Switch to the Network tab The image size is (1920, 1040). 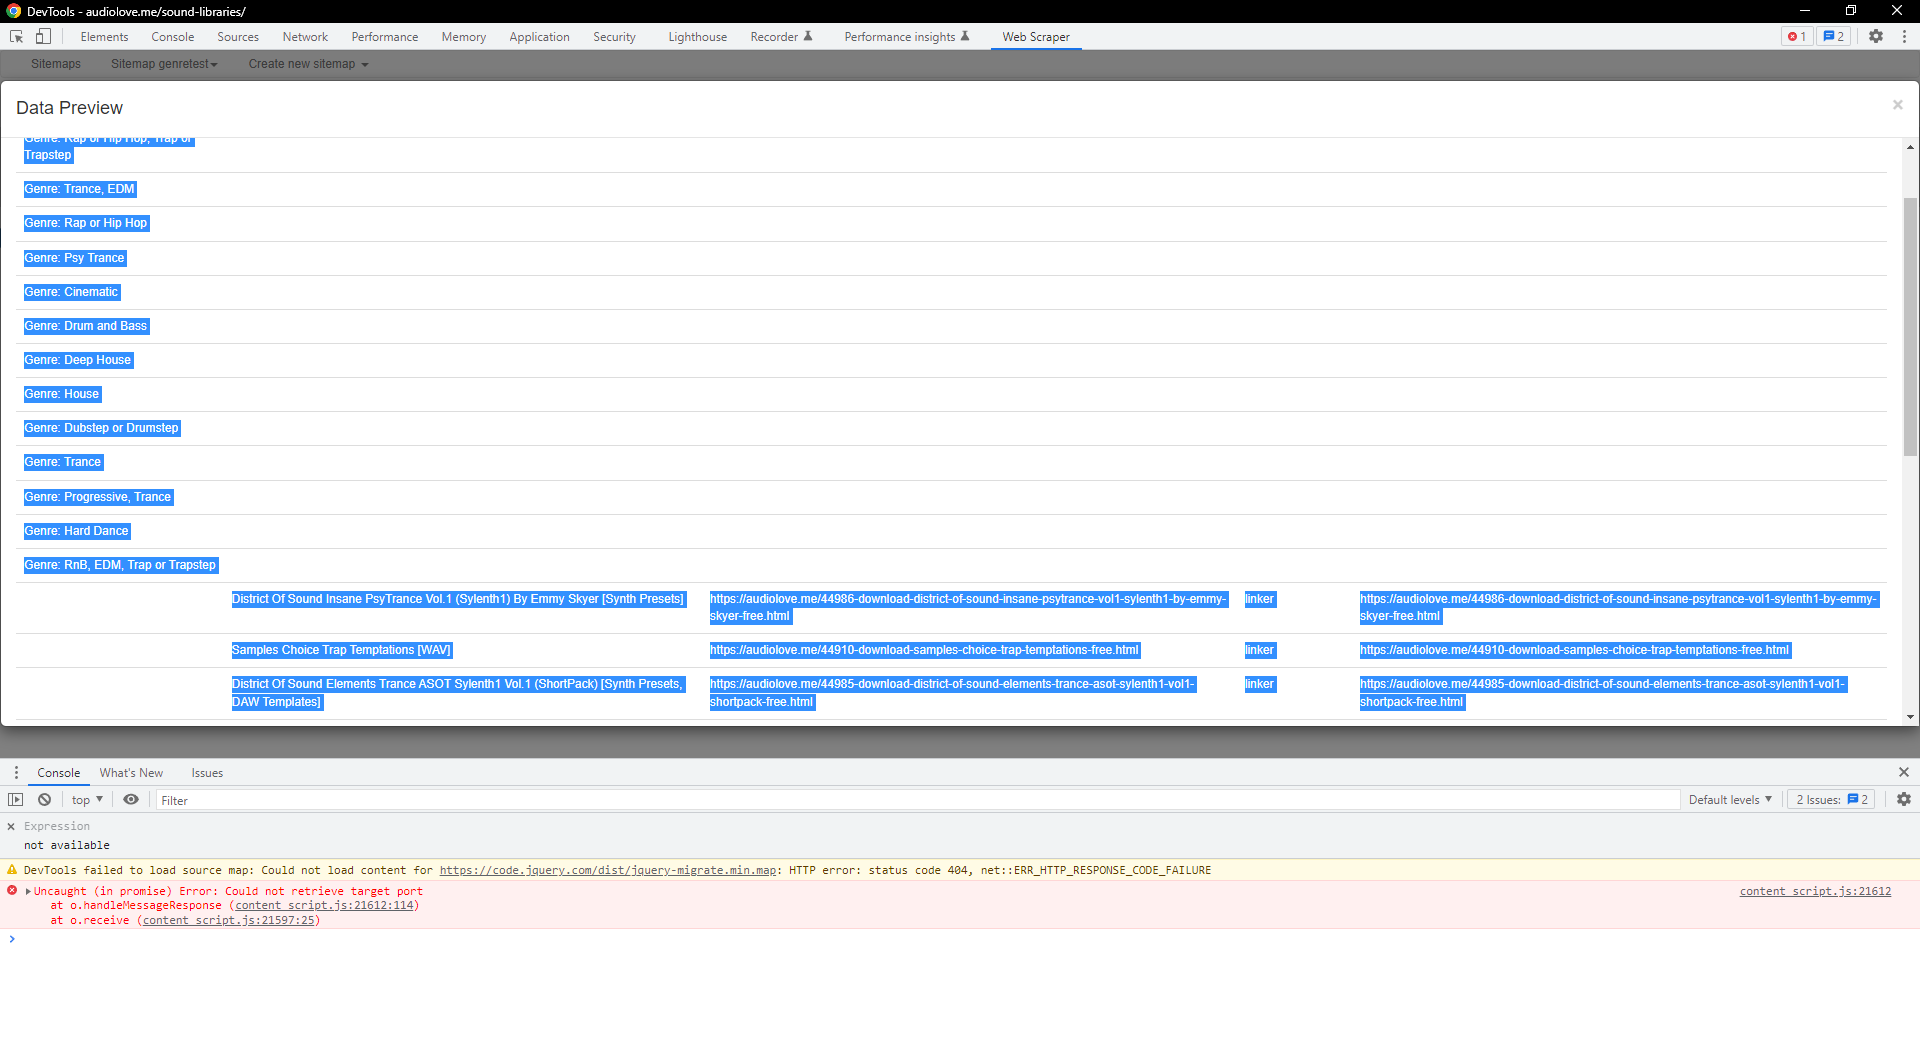click(x=305, y=37)
